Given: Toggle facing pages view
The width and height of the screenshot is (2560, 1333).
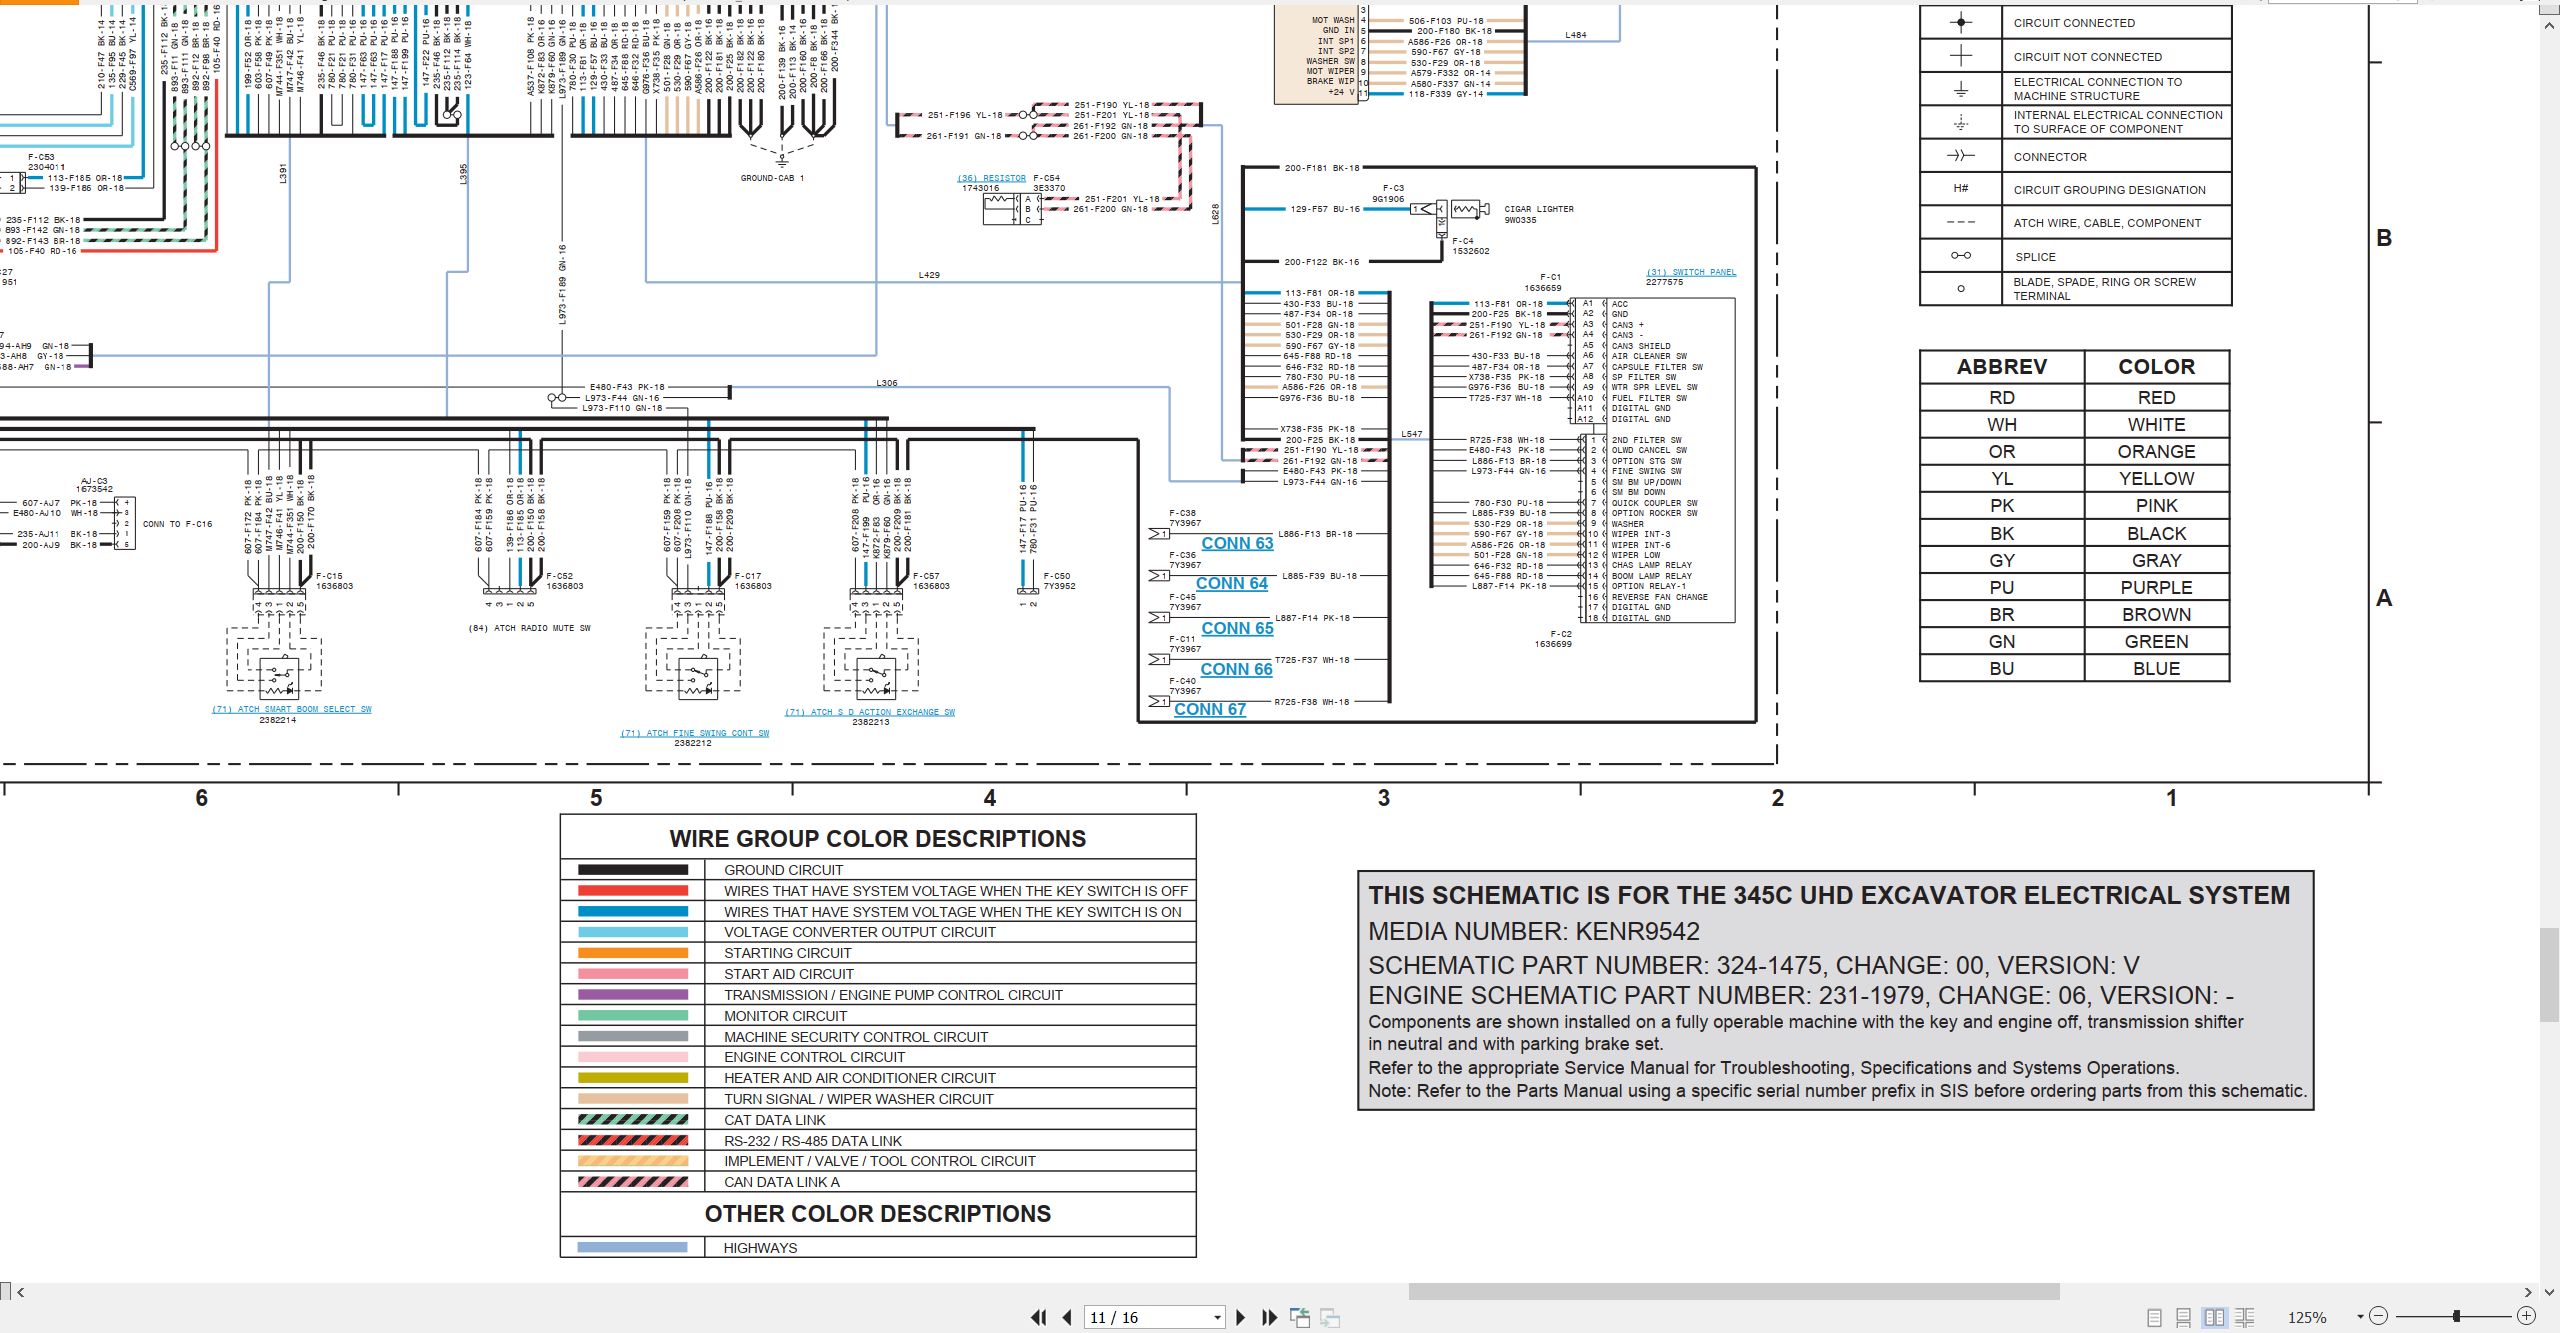Looking at the screenshot, I should tap(2214, 1317).
